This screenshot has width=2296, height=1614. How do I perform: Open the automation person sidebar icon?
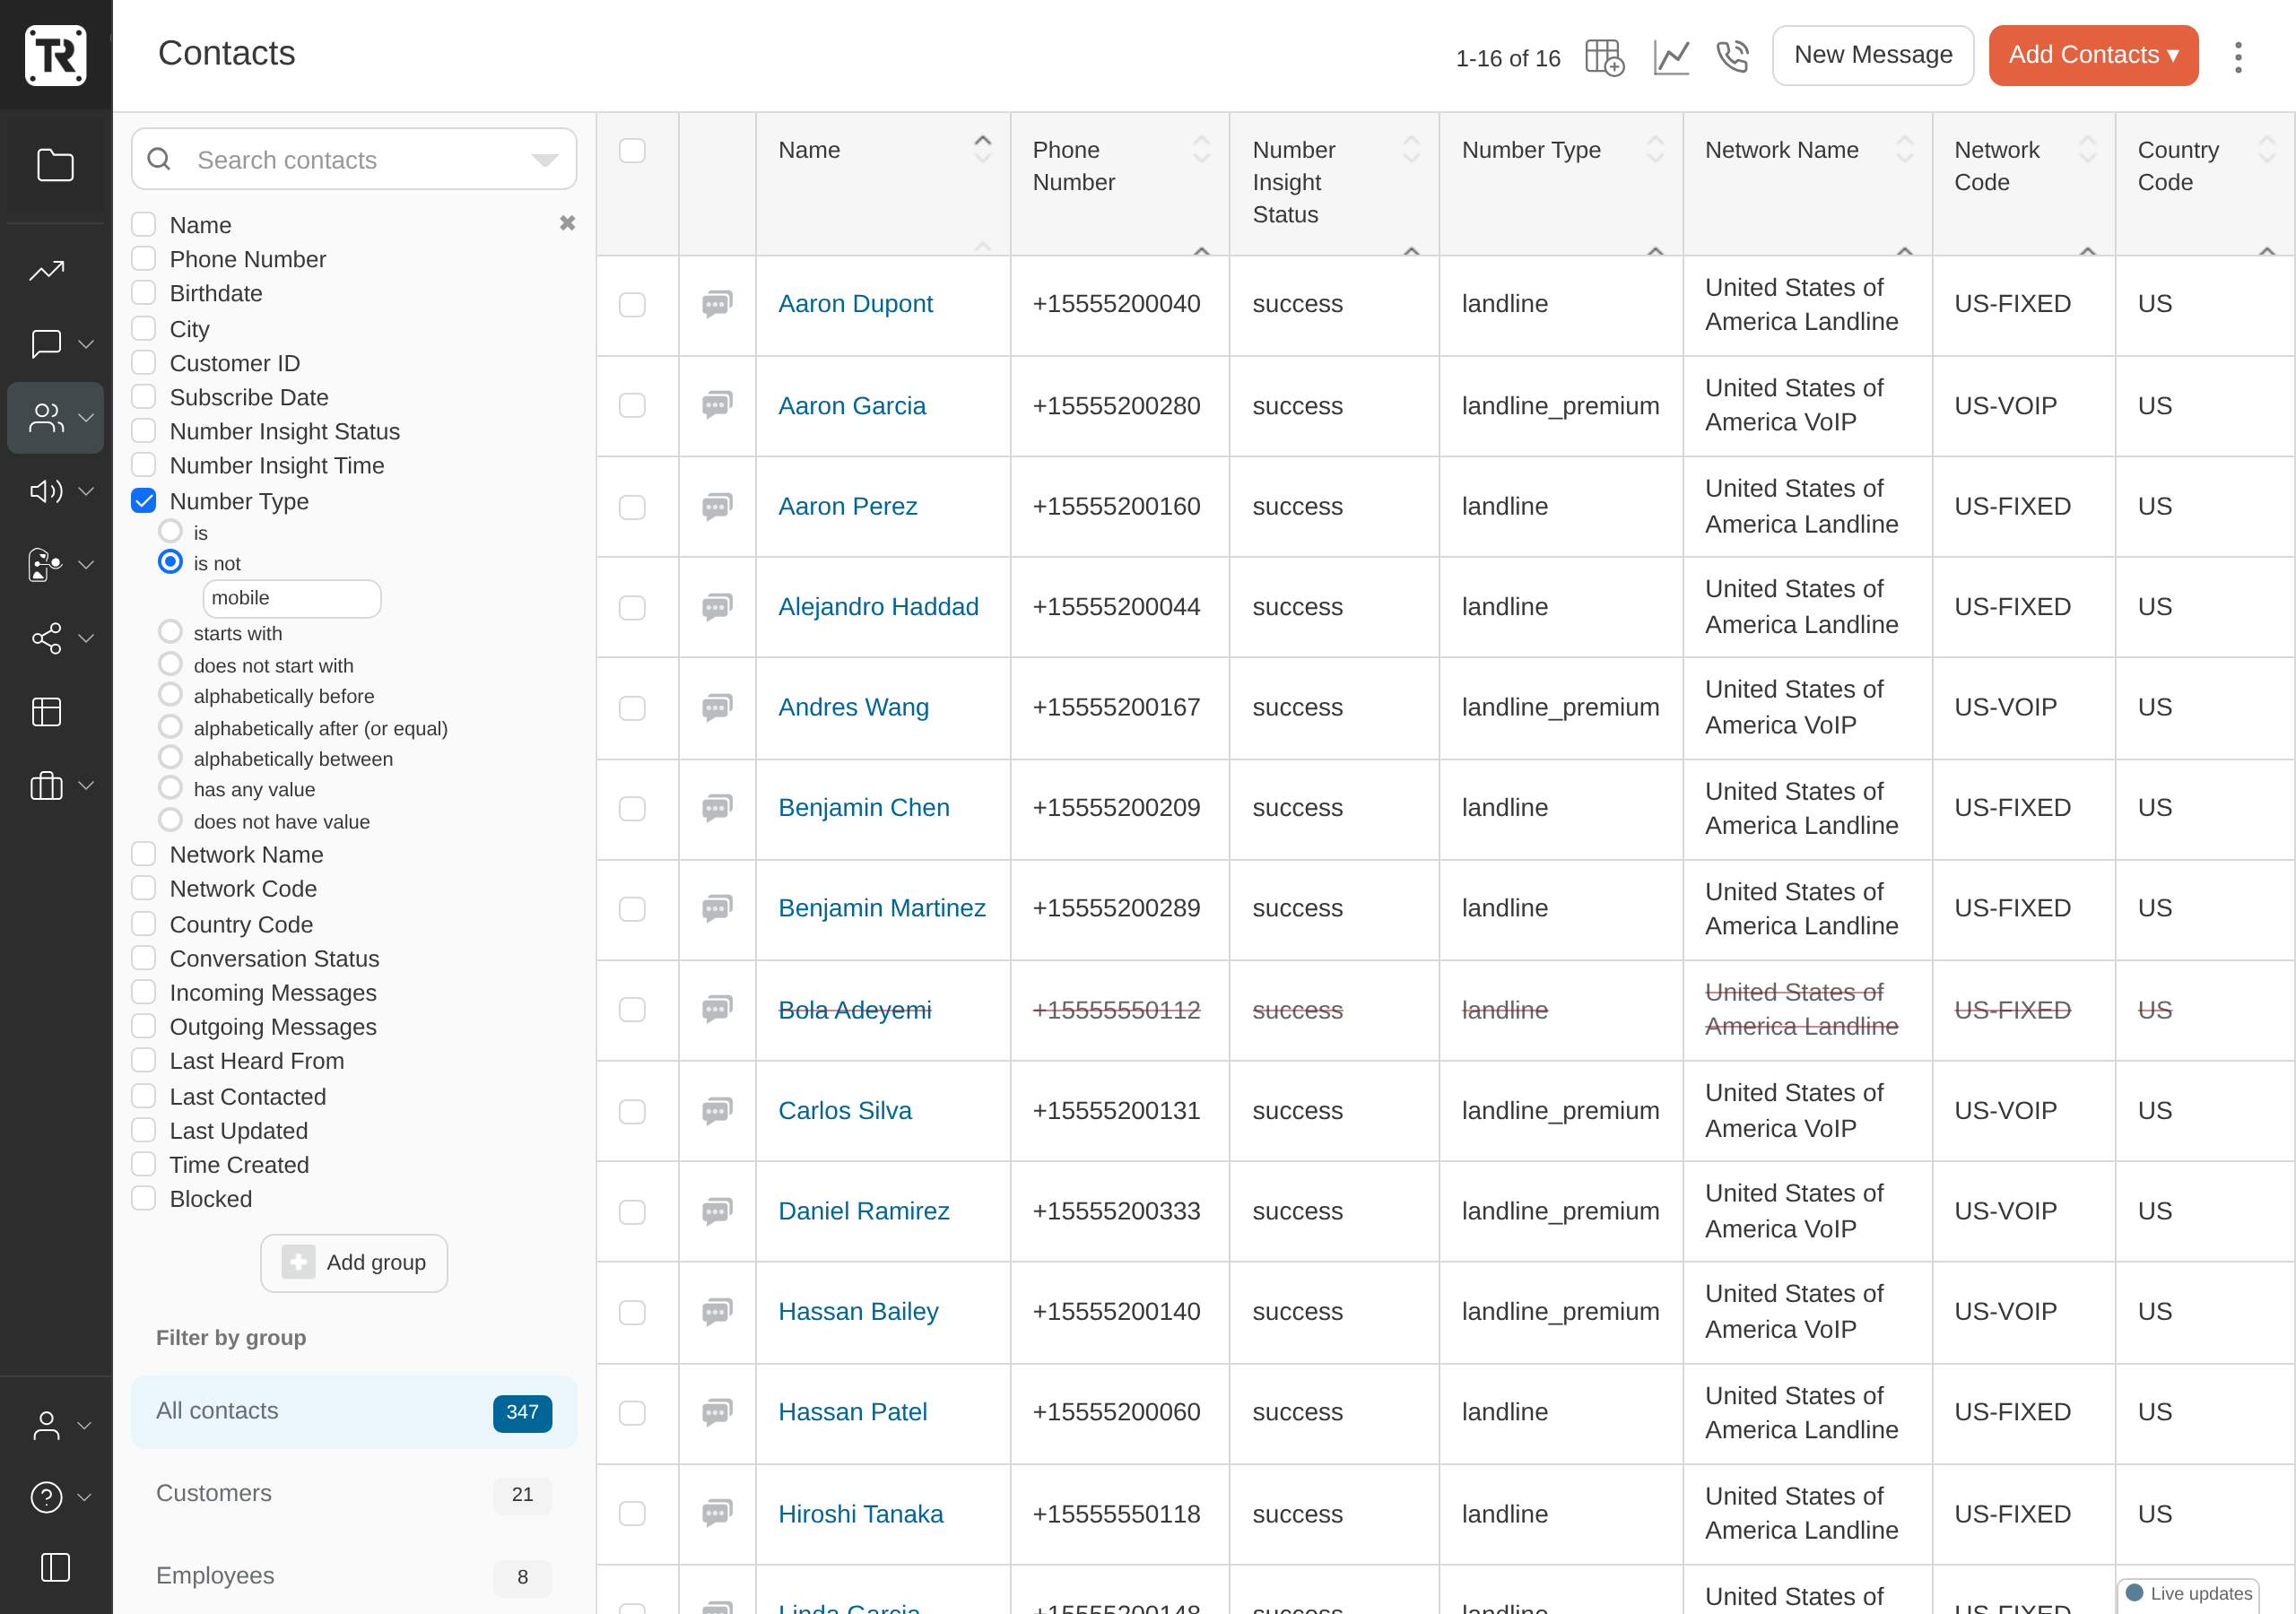coord(46,564)
